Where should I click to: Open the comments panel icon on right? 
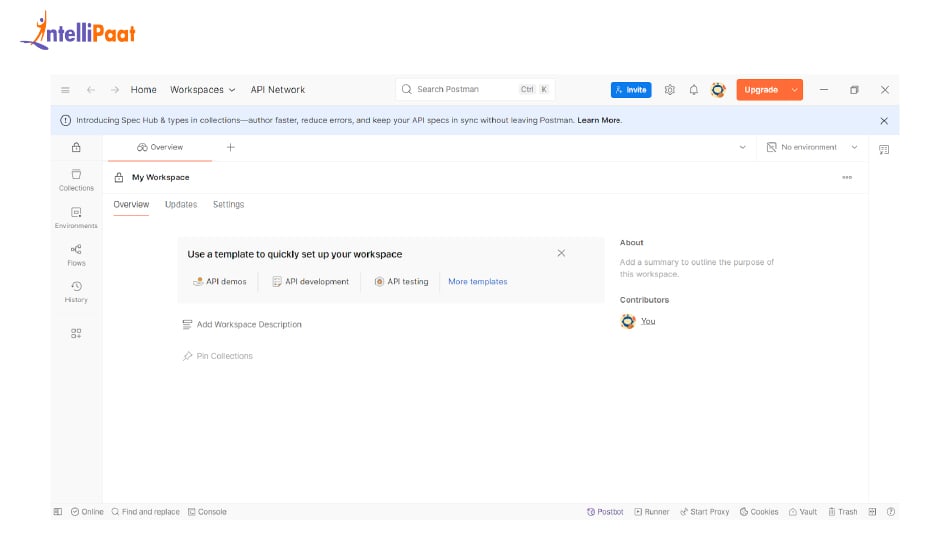tap(884, 150)
